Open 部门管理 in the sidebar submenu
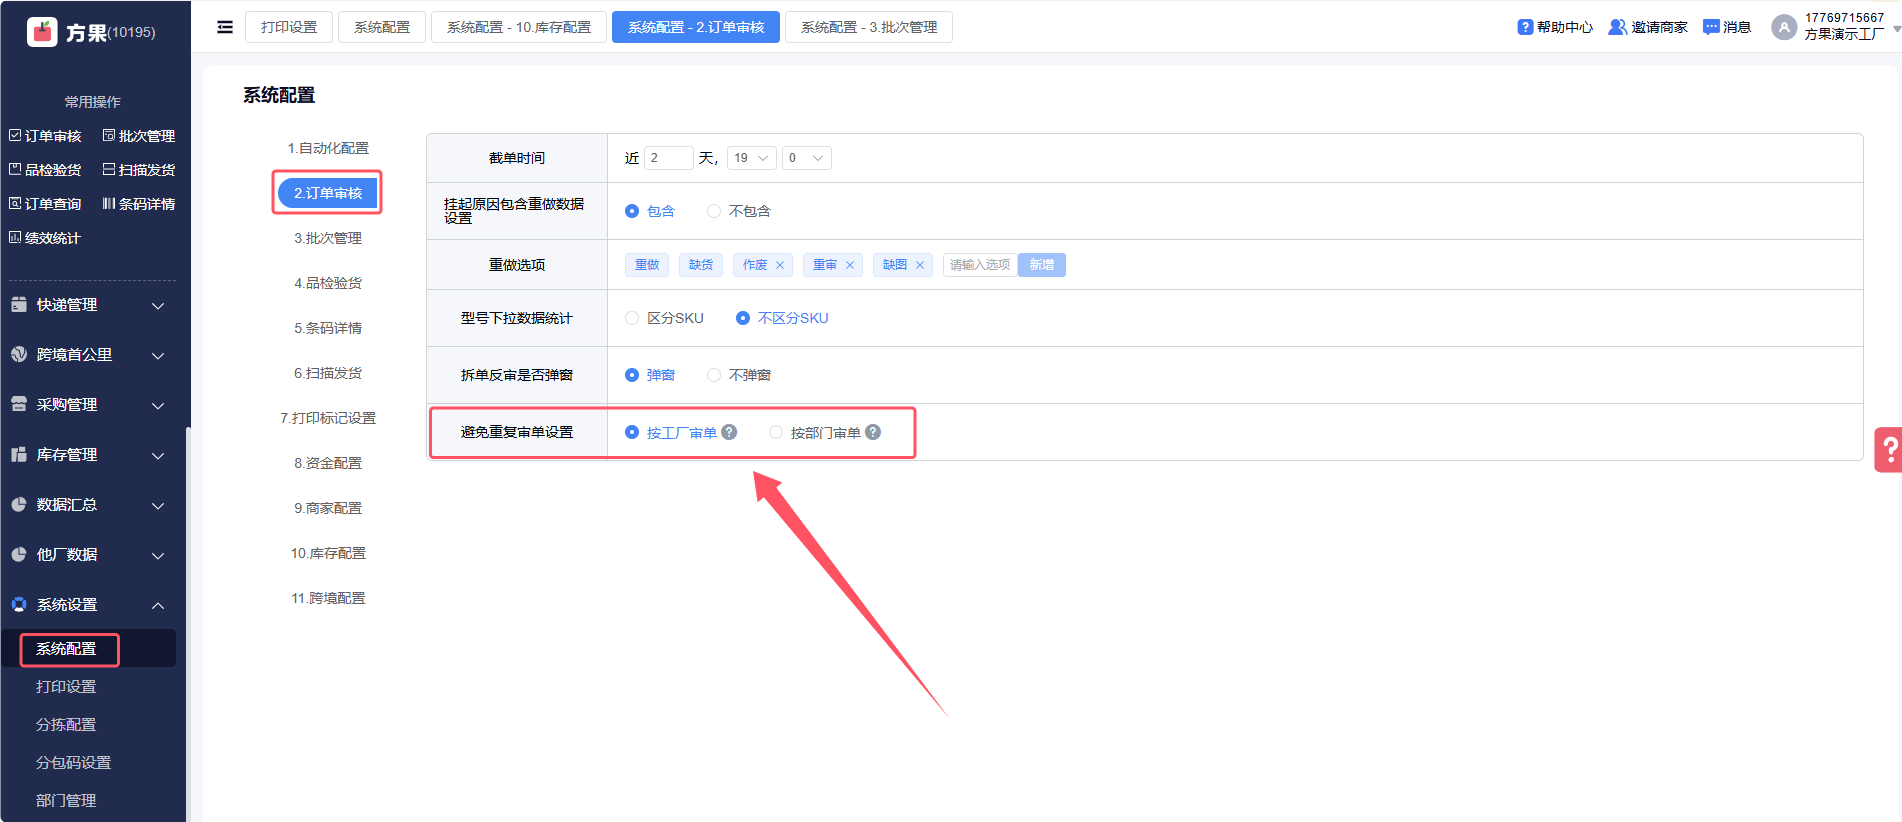The image size is (1902, 822). click(x=66, y=801)
